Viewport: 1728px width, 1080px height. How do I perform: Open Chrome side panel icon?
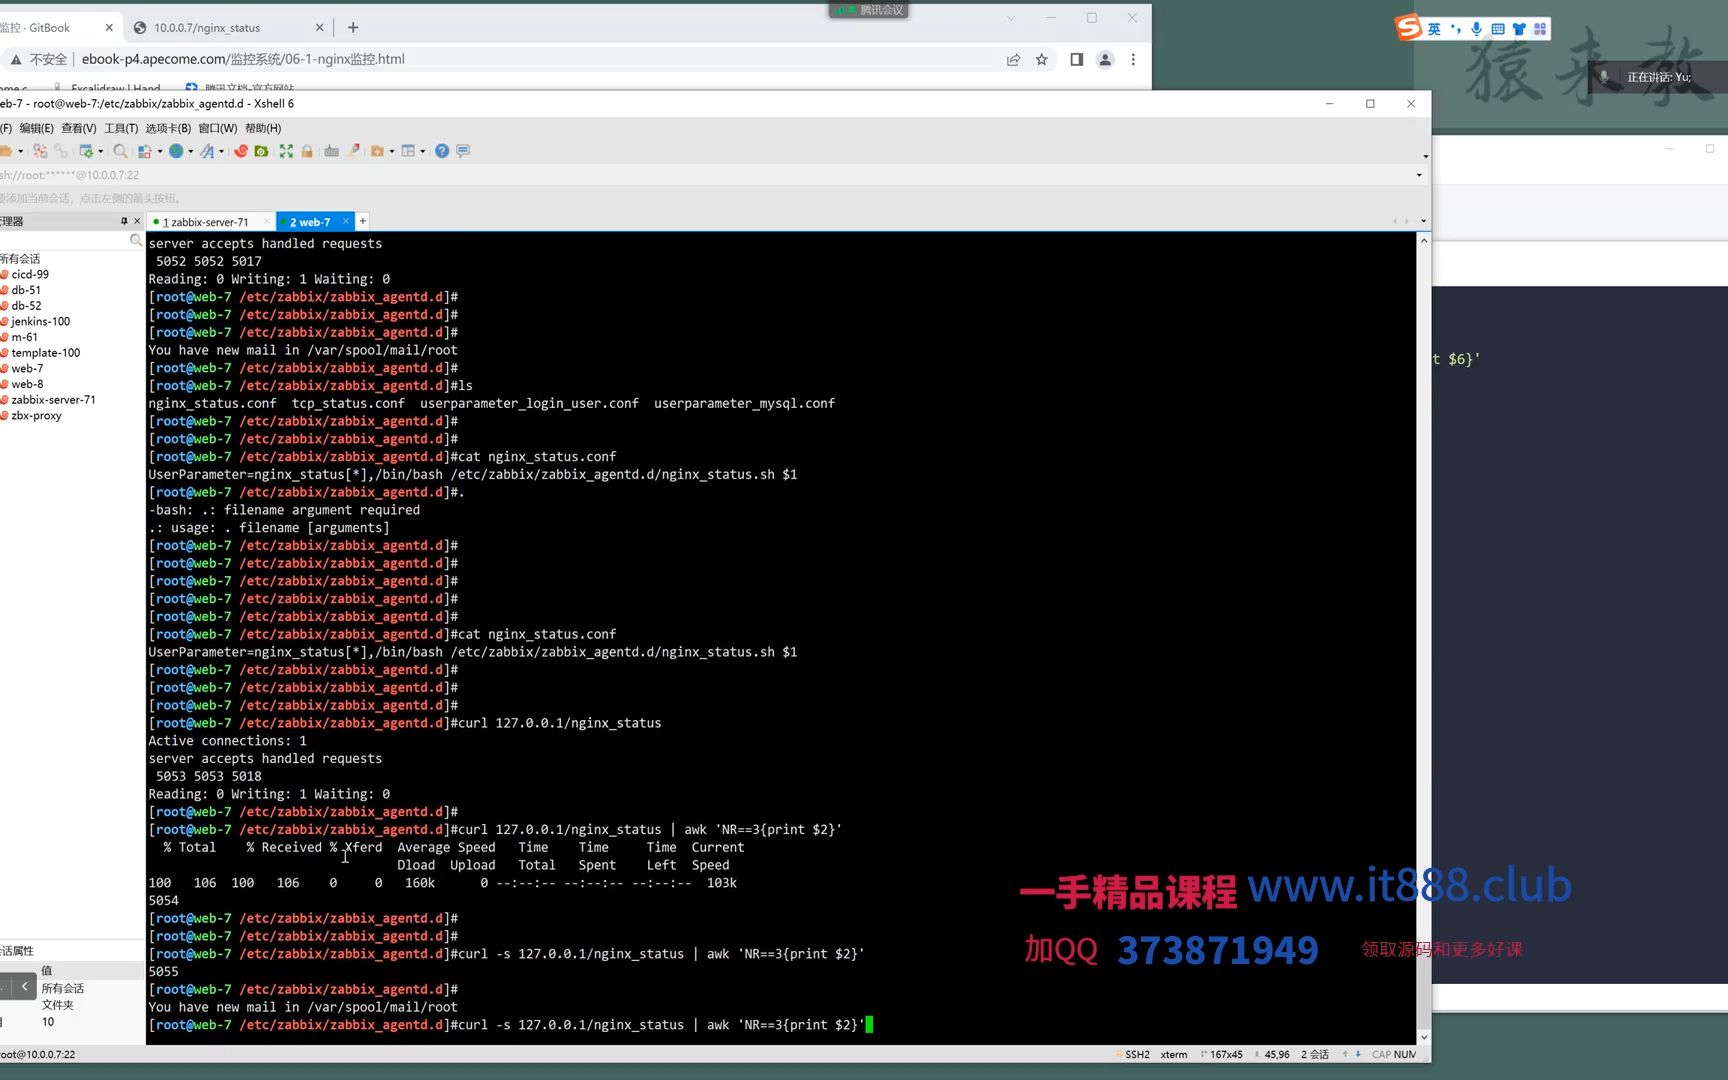pos(1076,59)
